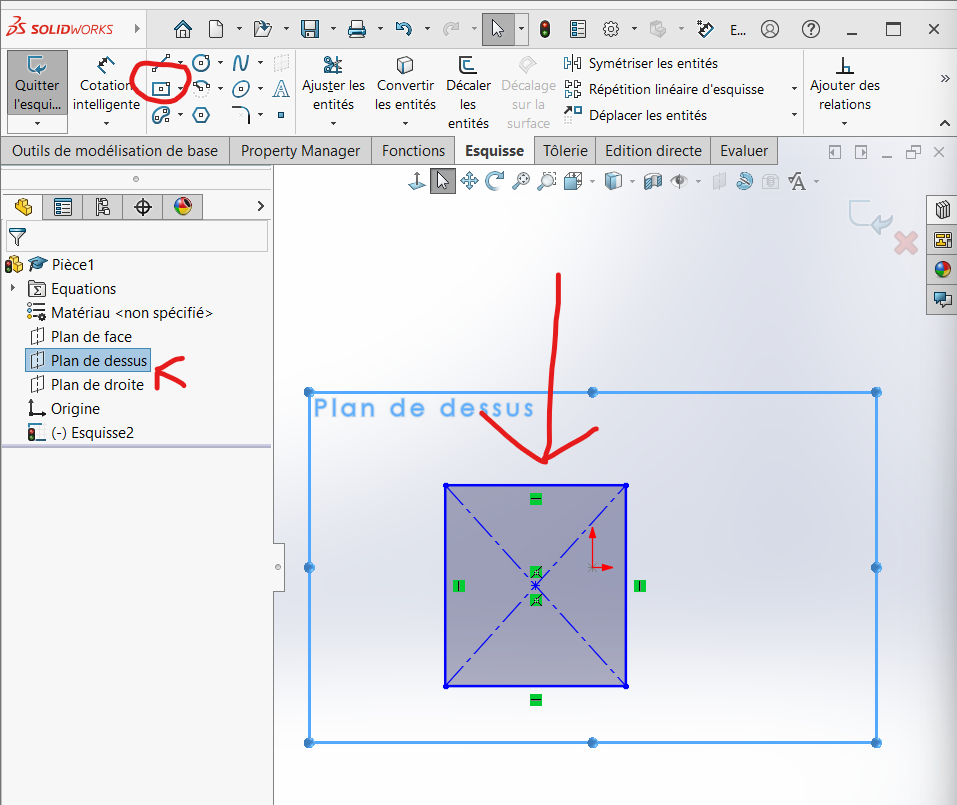Click the Home icon in top toolbar
Viewport: 957px width, 805px height.
coord(182,29)
